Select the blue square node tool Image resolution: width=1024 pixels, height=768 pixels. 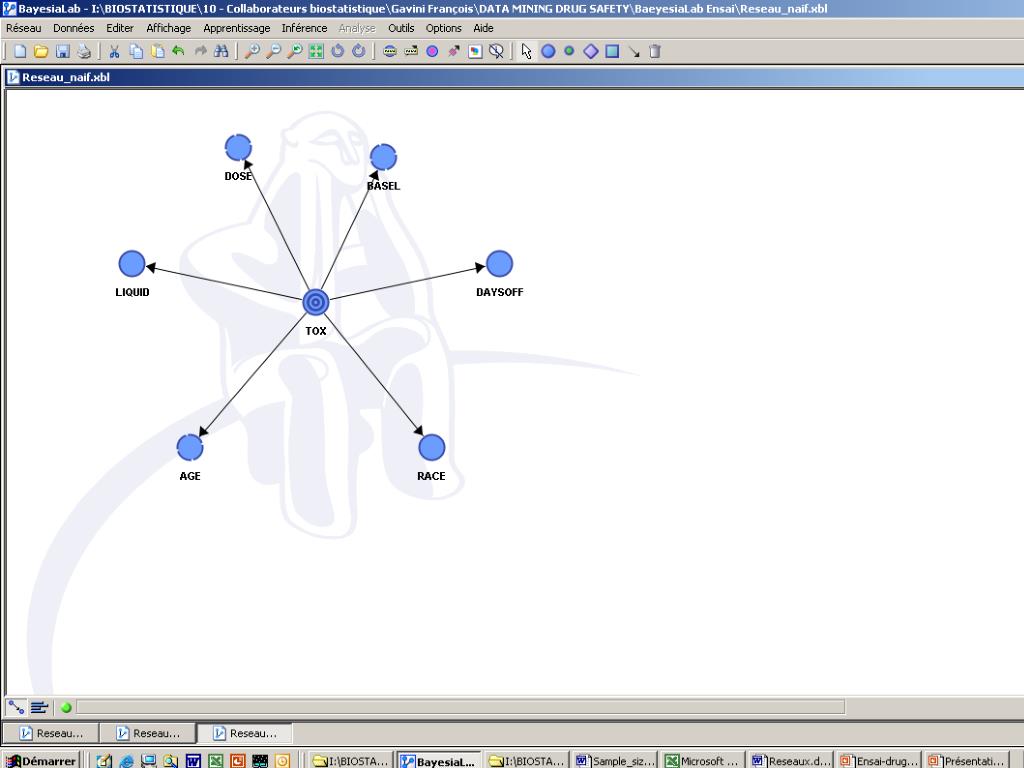pos(612,51)
